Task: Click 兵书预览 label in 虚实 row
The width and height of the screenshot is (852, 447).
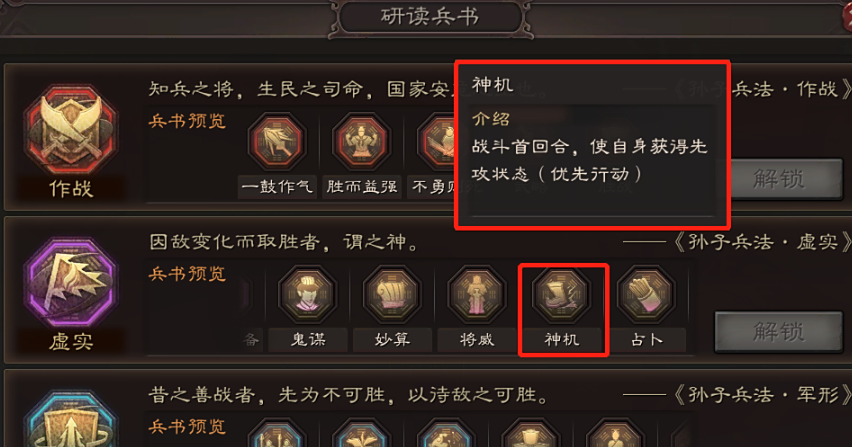Action: point(187,274)
